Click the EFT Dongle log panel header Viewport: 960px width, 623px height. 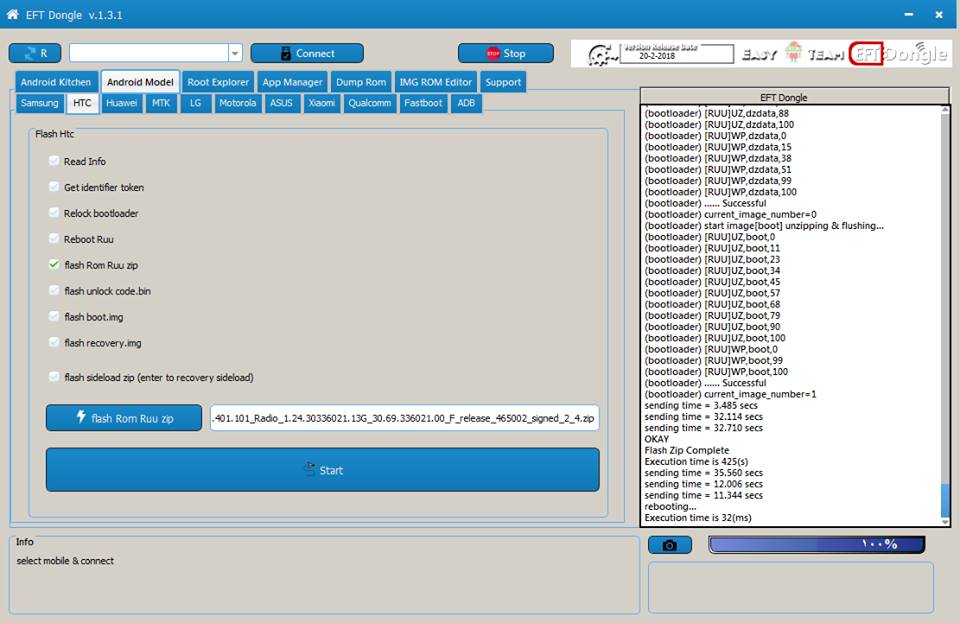coord(795,97)
